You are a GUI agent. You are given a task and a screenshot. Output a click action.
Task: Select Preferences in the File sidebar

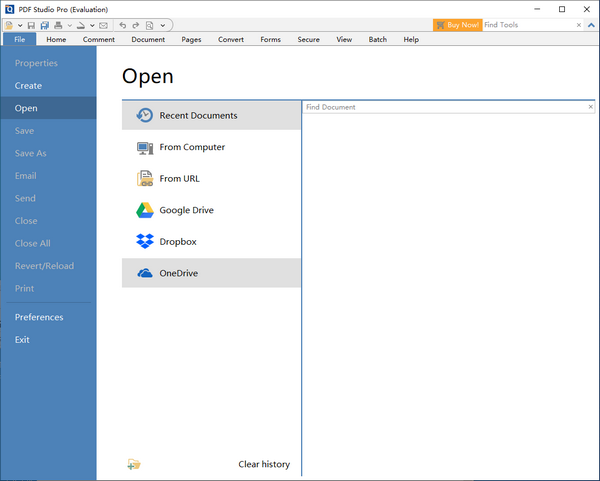click(x=39, y=317)
